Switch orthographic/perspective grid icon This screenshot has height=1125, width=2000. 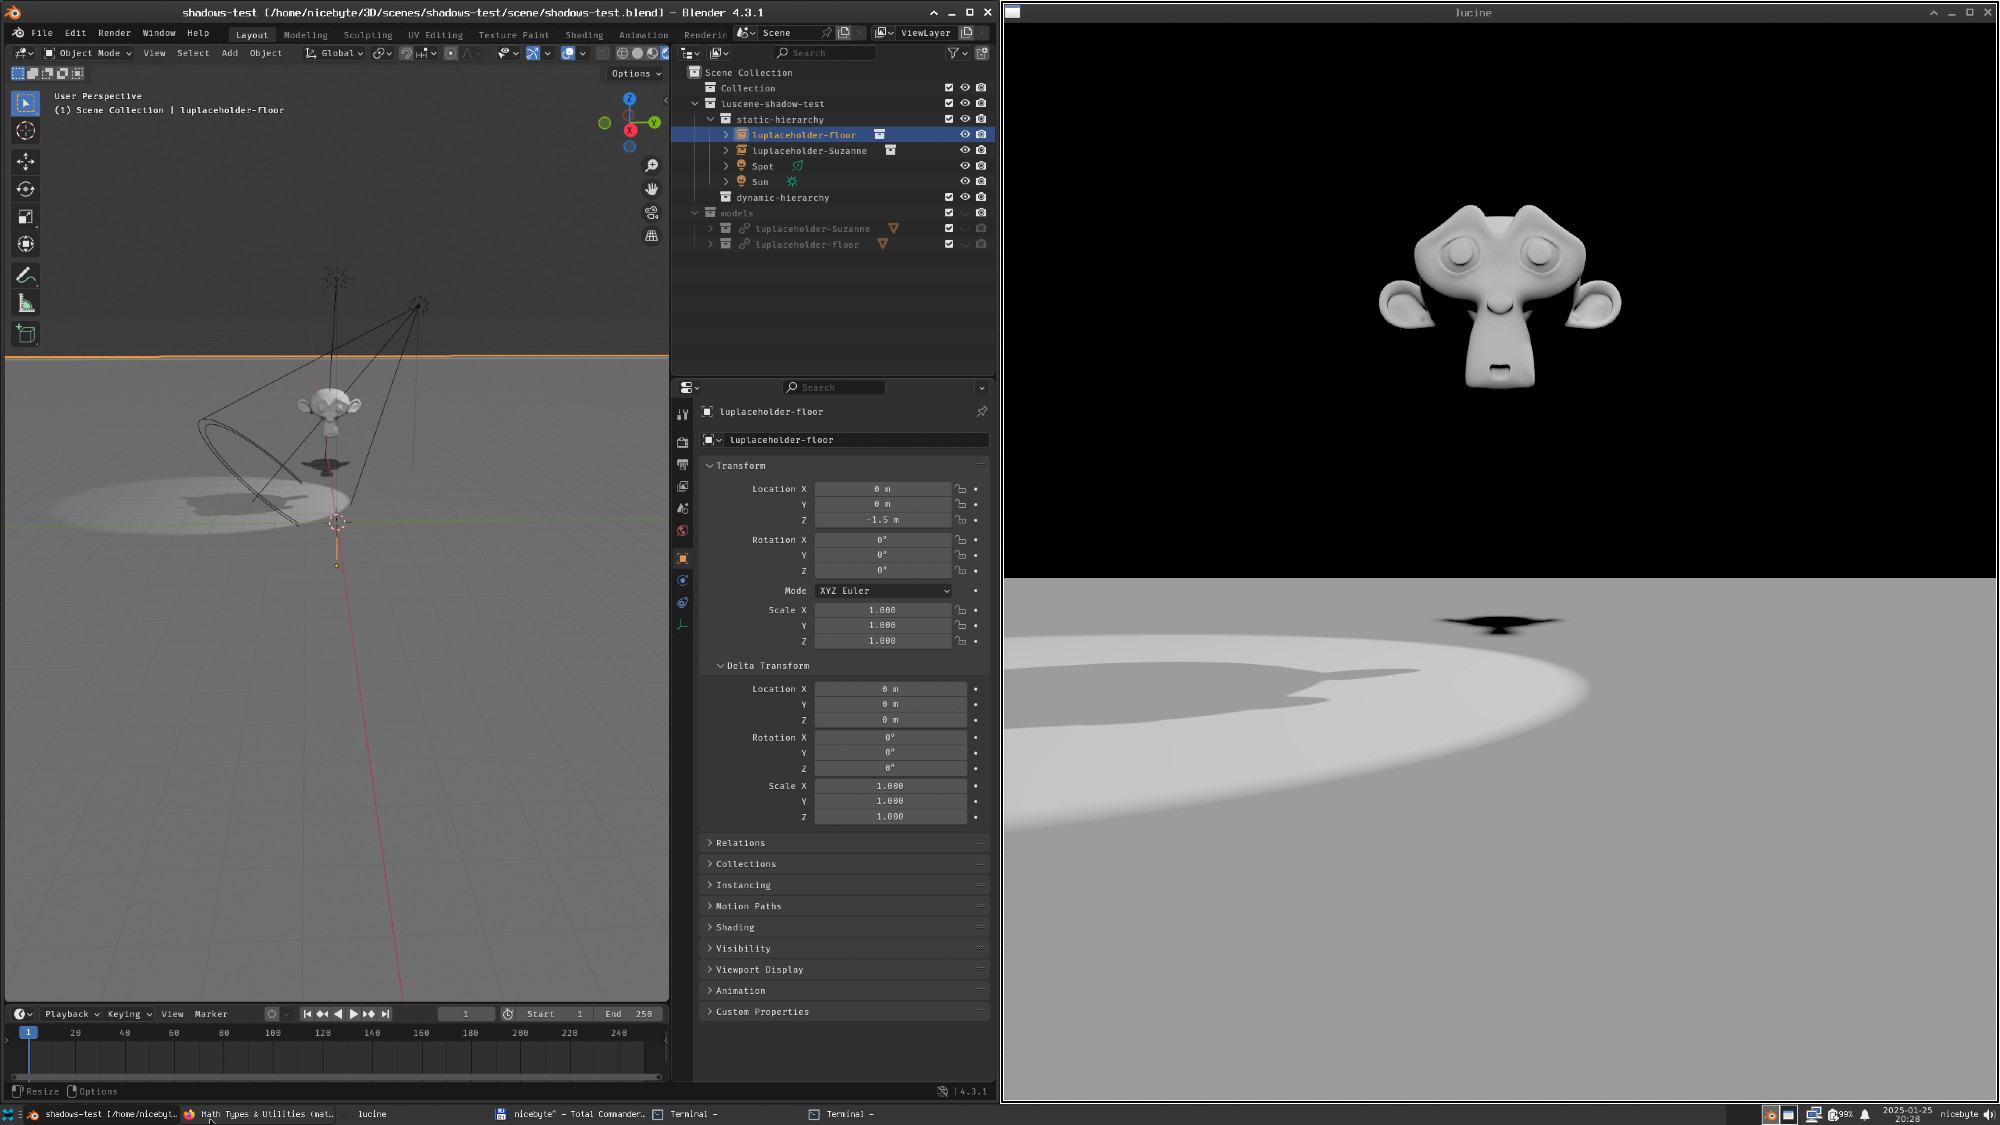click(x=652, y=236)
